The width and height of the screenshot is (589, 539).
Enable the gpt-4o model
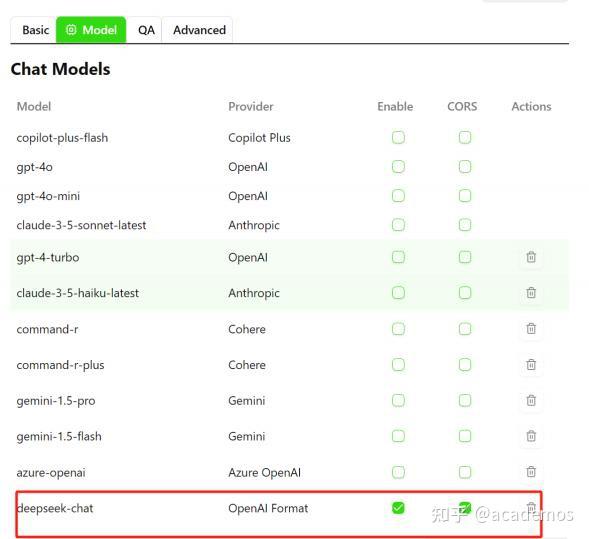tap(398, 167)
